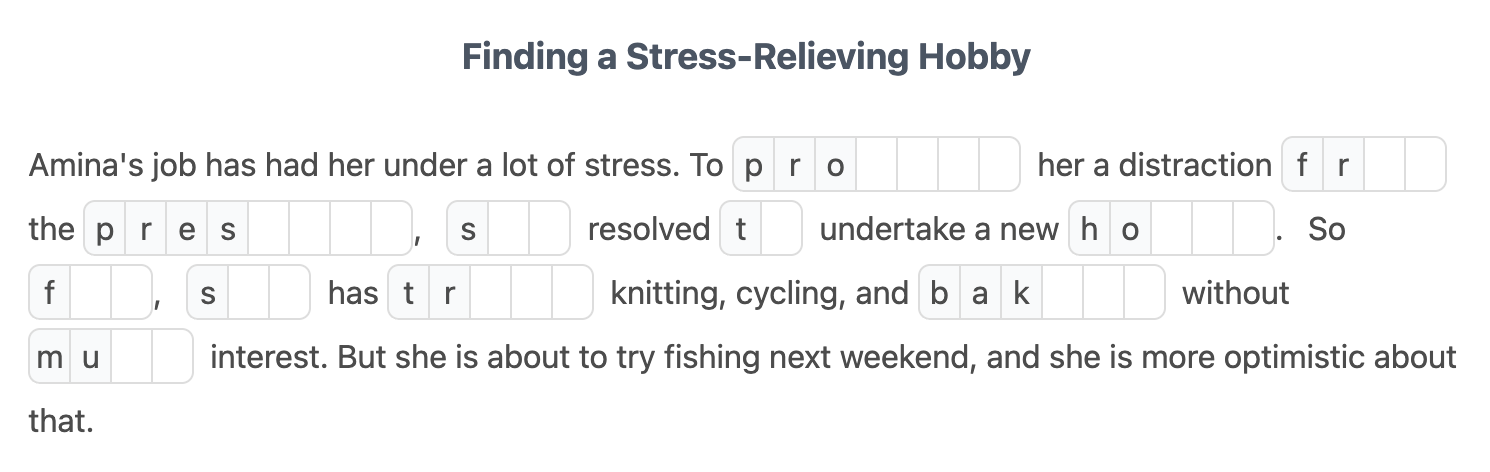Select last box of "s" word before "resolved"
Image resolution: width=1490 pixels, height=472 pixels.
coord(549,229)
